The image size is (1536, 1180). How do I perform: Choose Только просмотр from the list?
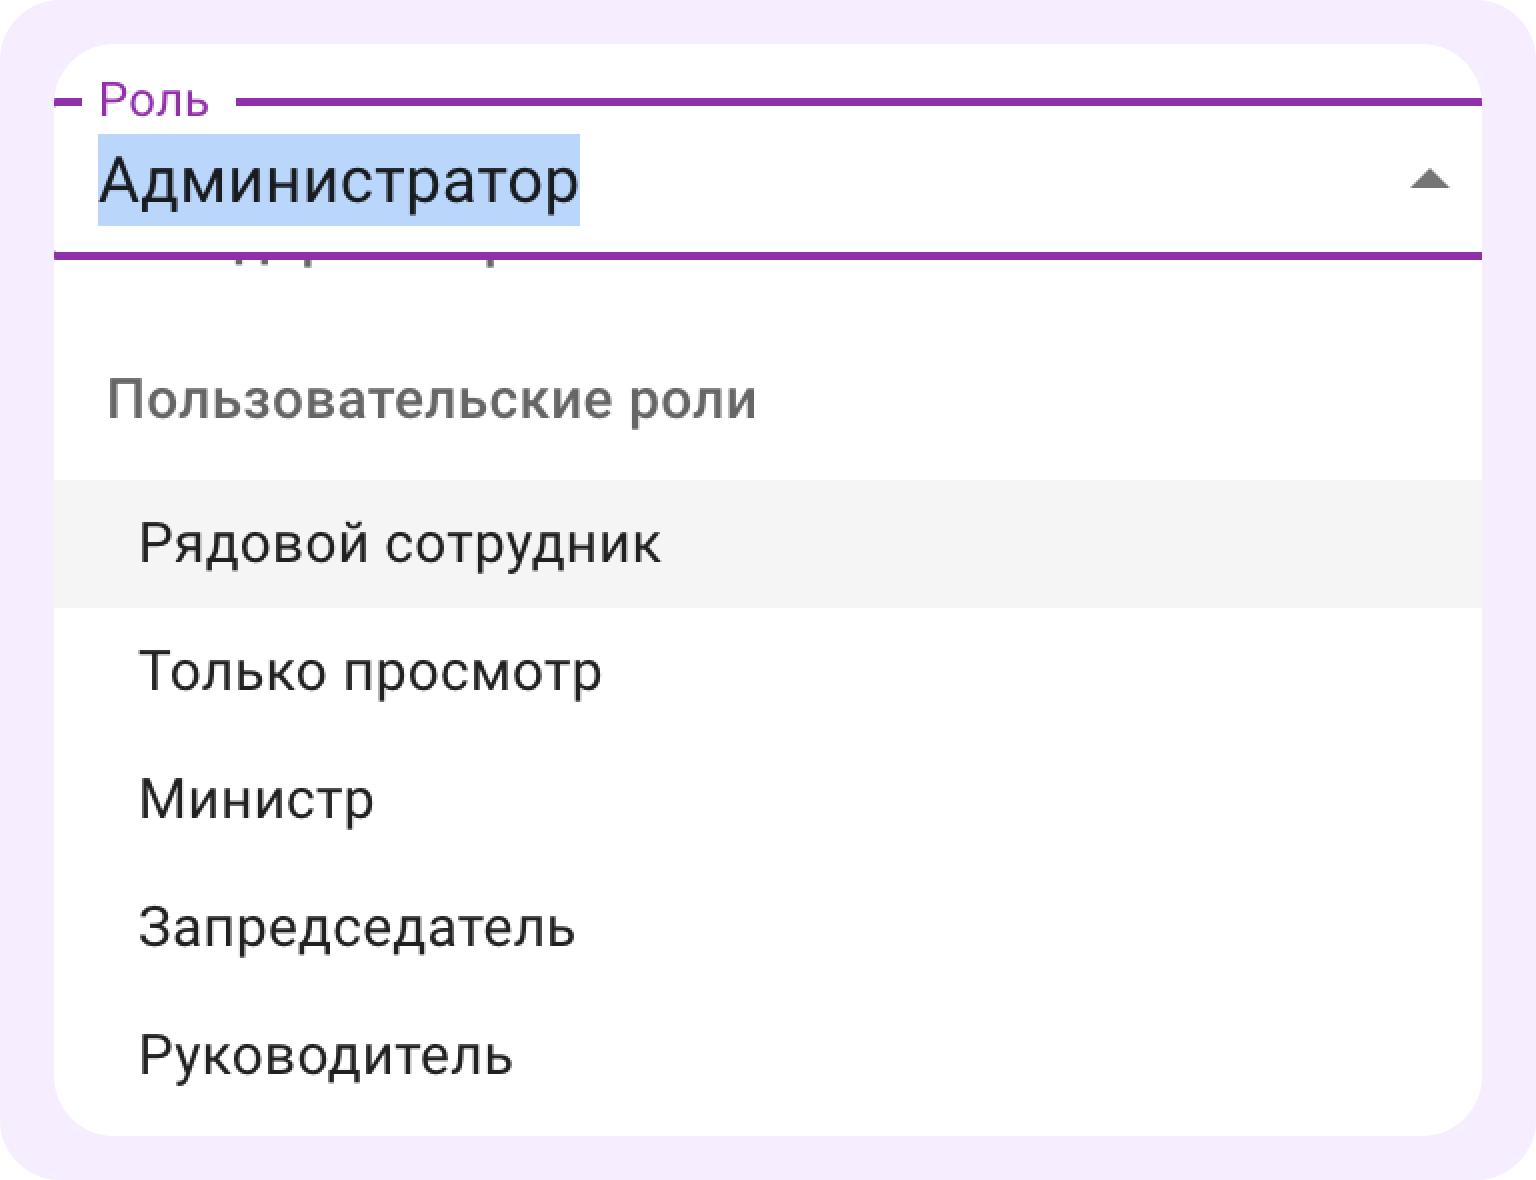point(371,672)
